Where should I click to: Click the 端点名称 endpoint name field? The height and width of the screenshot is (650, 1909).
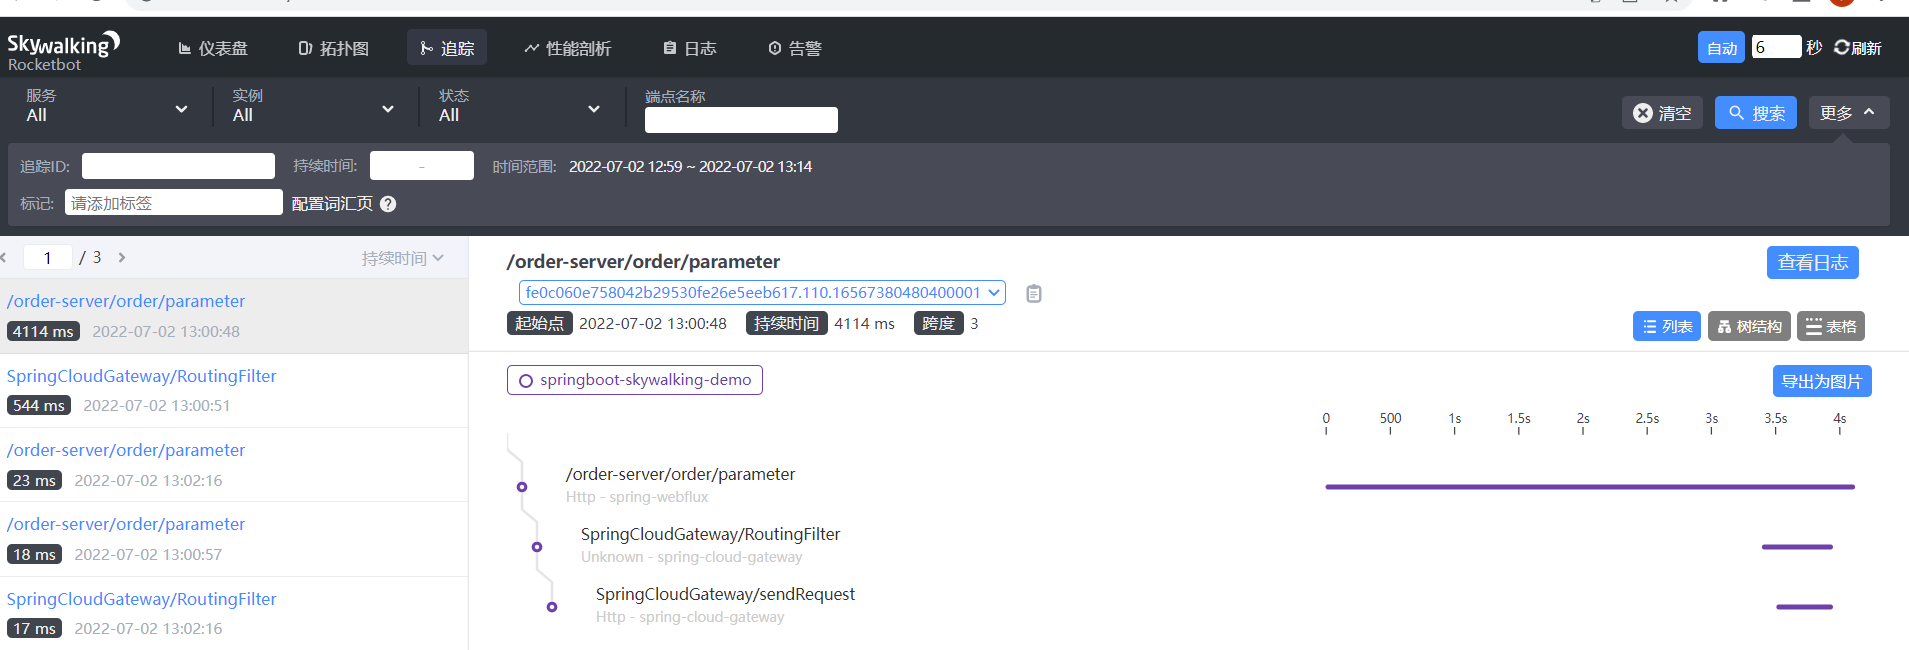coord(741,120)
